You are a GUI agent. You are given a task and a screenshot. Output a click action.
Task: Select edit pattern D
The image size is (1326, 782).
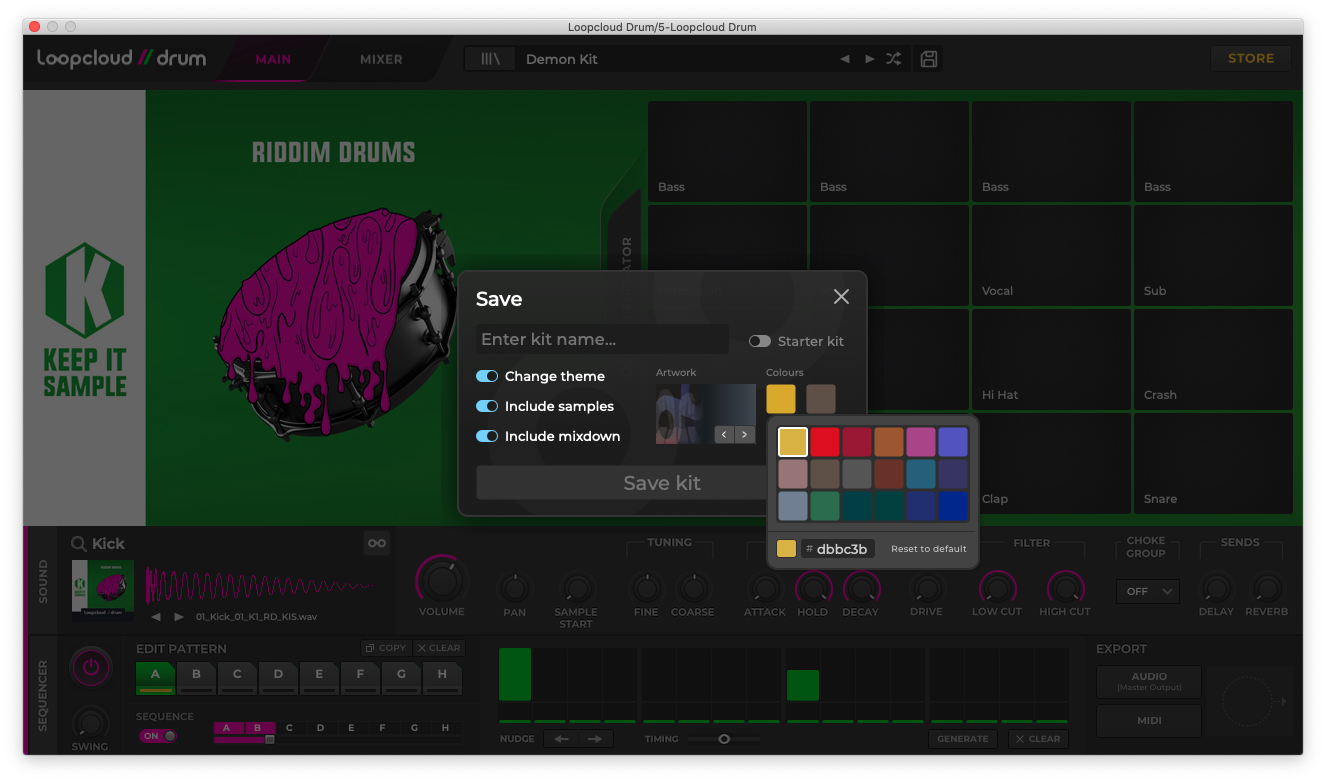[278, 678]
